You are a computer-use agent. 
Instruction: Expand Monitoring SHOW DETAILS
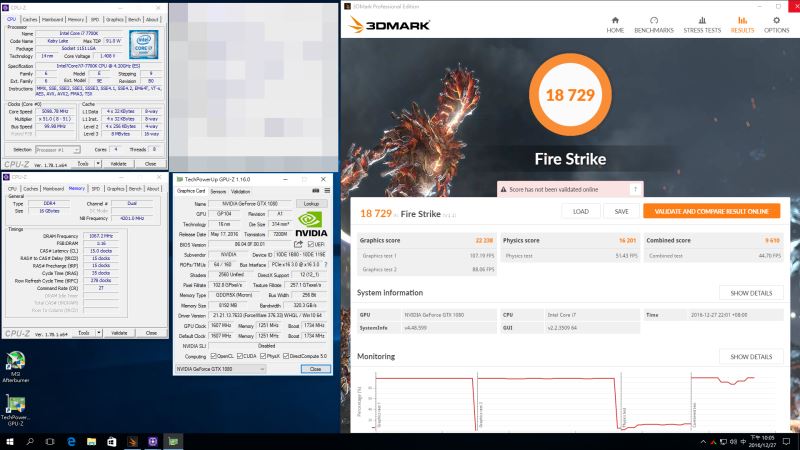click(751, 357)
